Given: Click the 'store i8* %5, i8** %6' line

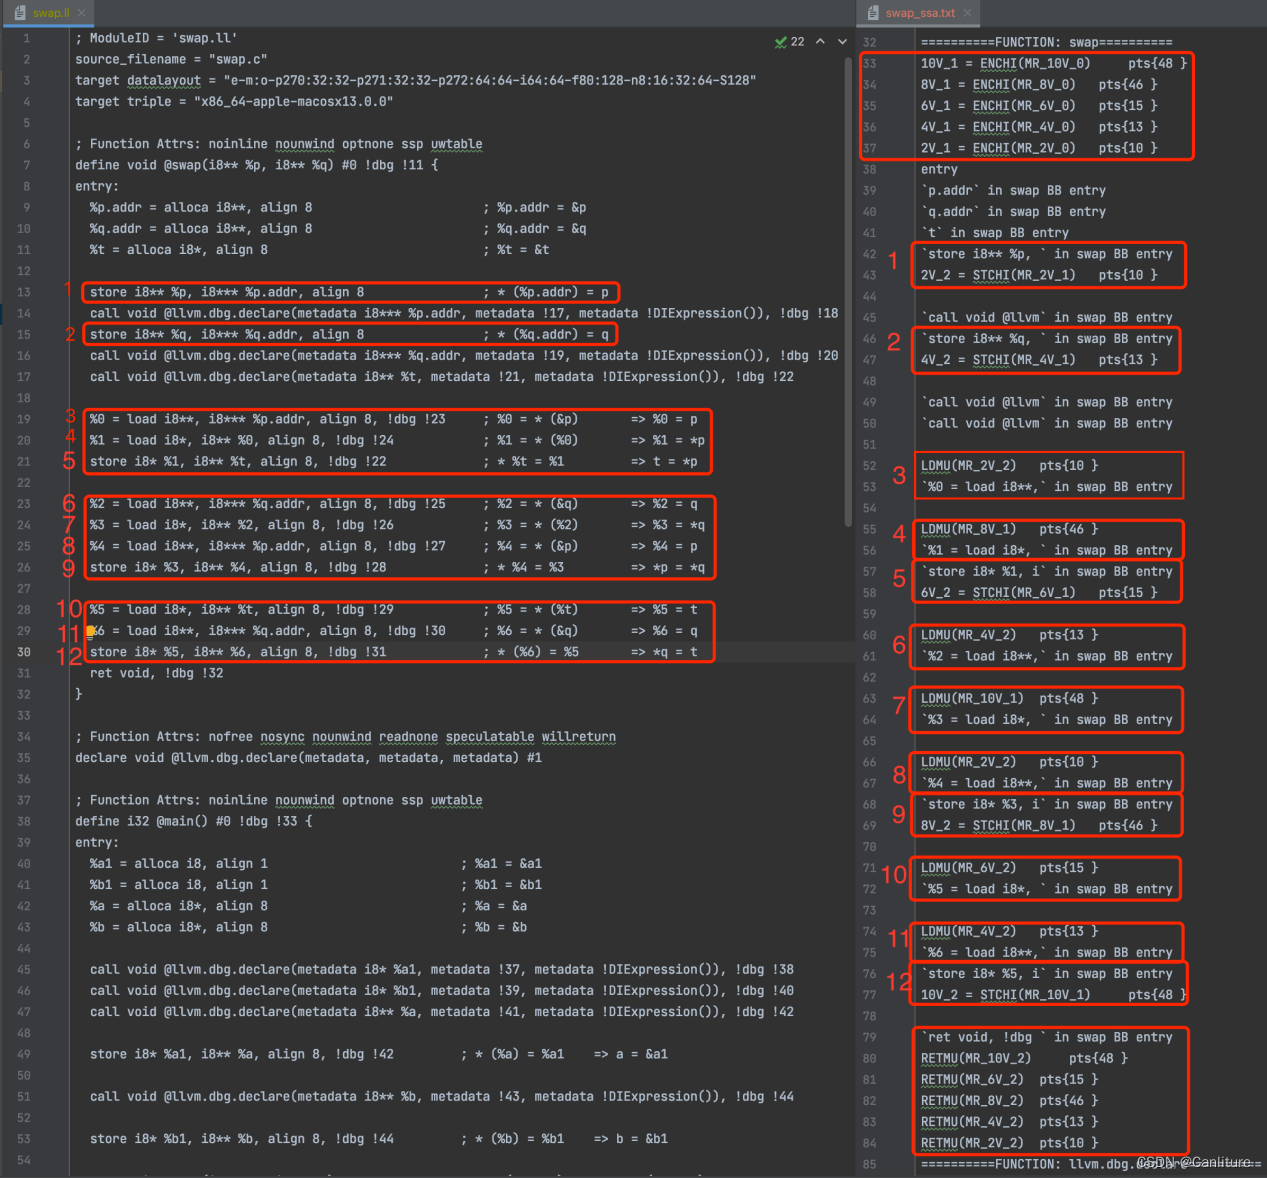Looking at the screenshot, I should pos(393,652).
